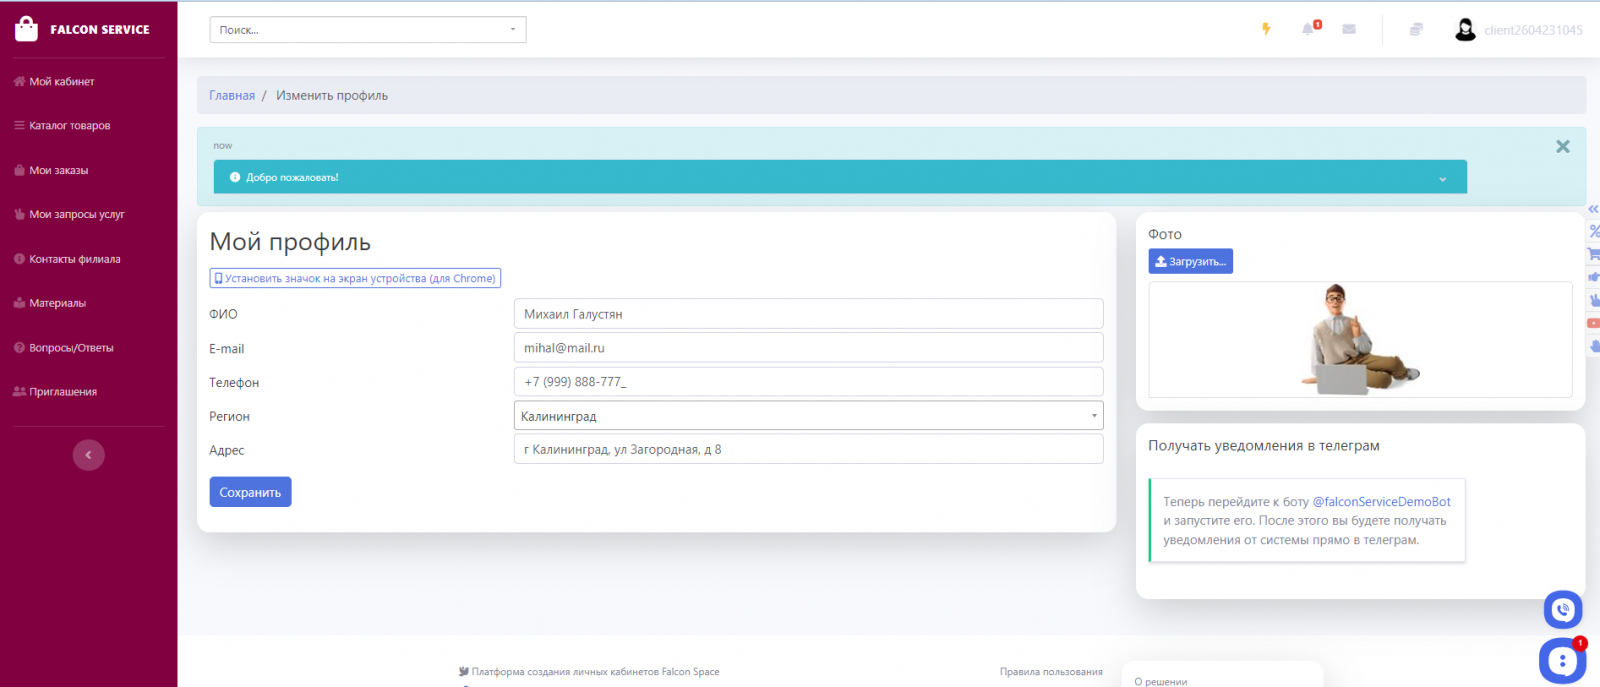Open "Приглашения" menu item
This screenshot has height=687, width=1600.
tap(55, 392)
